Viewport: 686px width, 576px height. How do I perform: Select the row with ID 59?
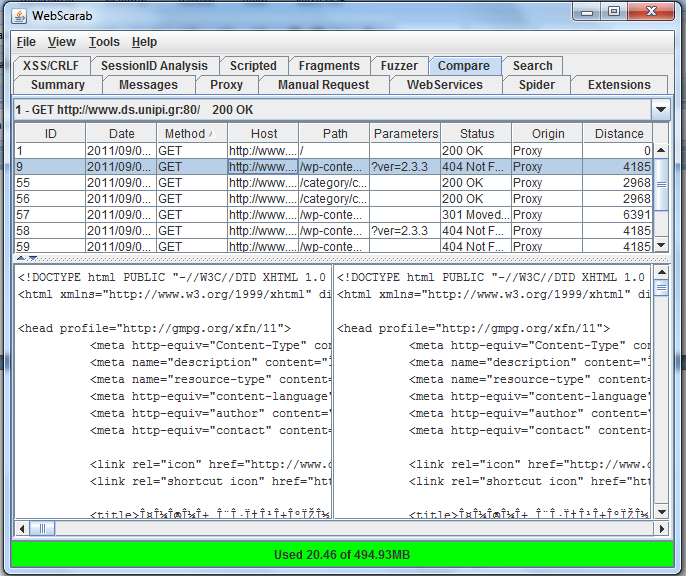(x=334, y=246)
